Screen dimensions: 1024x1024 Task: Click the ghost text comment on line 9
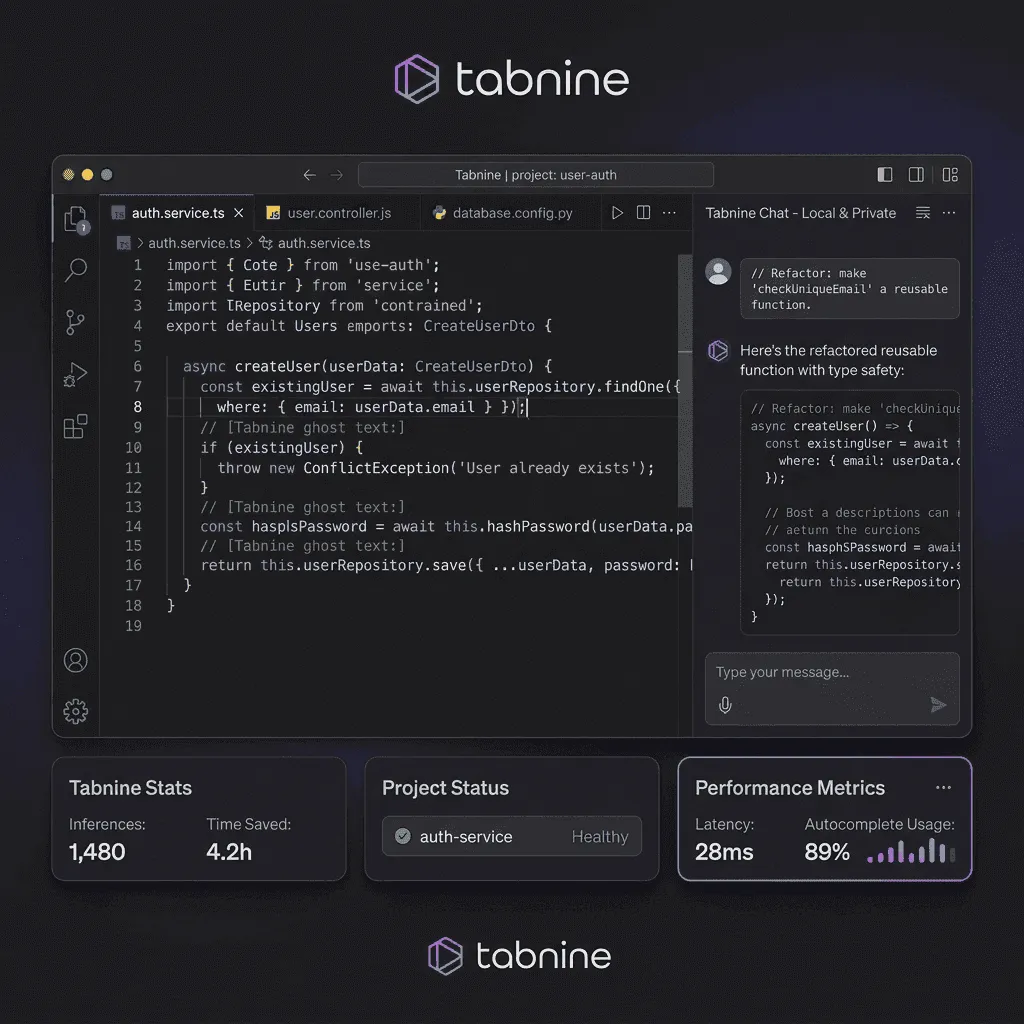(x=302, y=428)
